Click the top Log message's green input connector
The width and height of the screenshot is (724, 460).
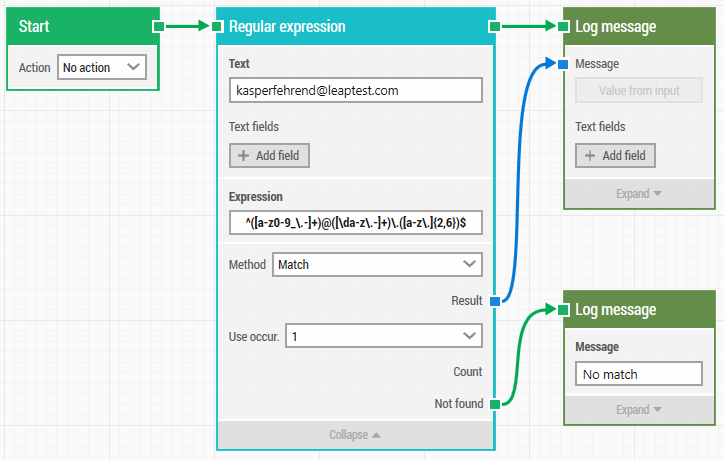click(x=564, y=27)
